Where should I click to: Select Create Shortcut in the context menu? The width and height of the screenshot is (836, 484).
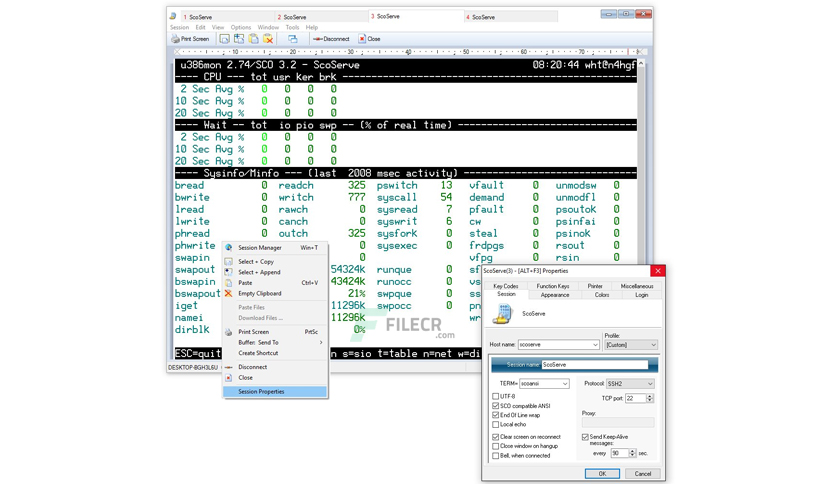pyautogui.click(x=275, y=353)
